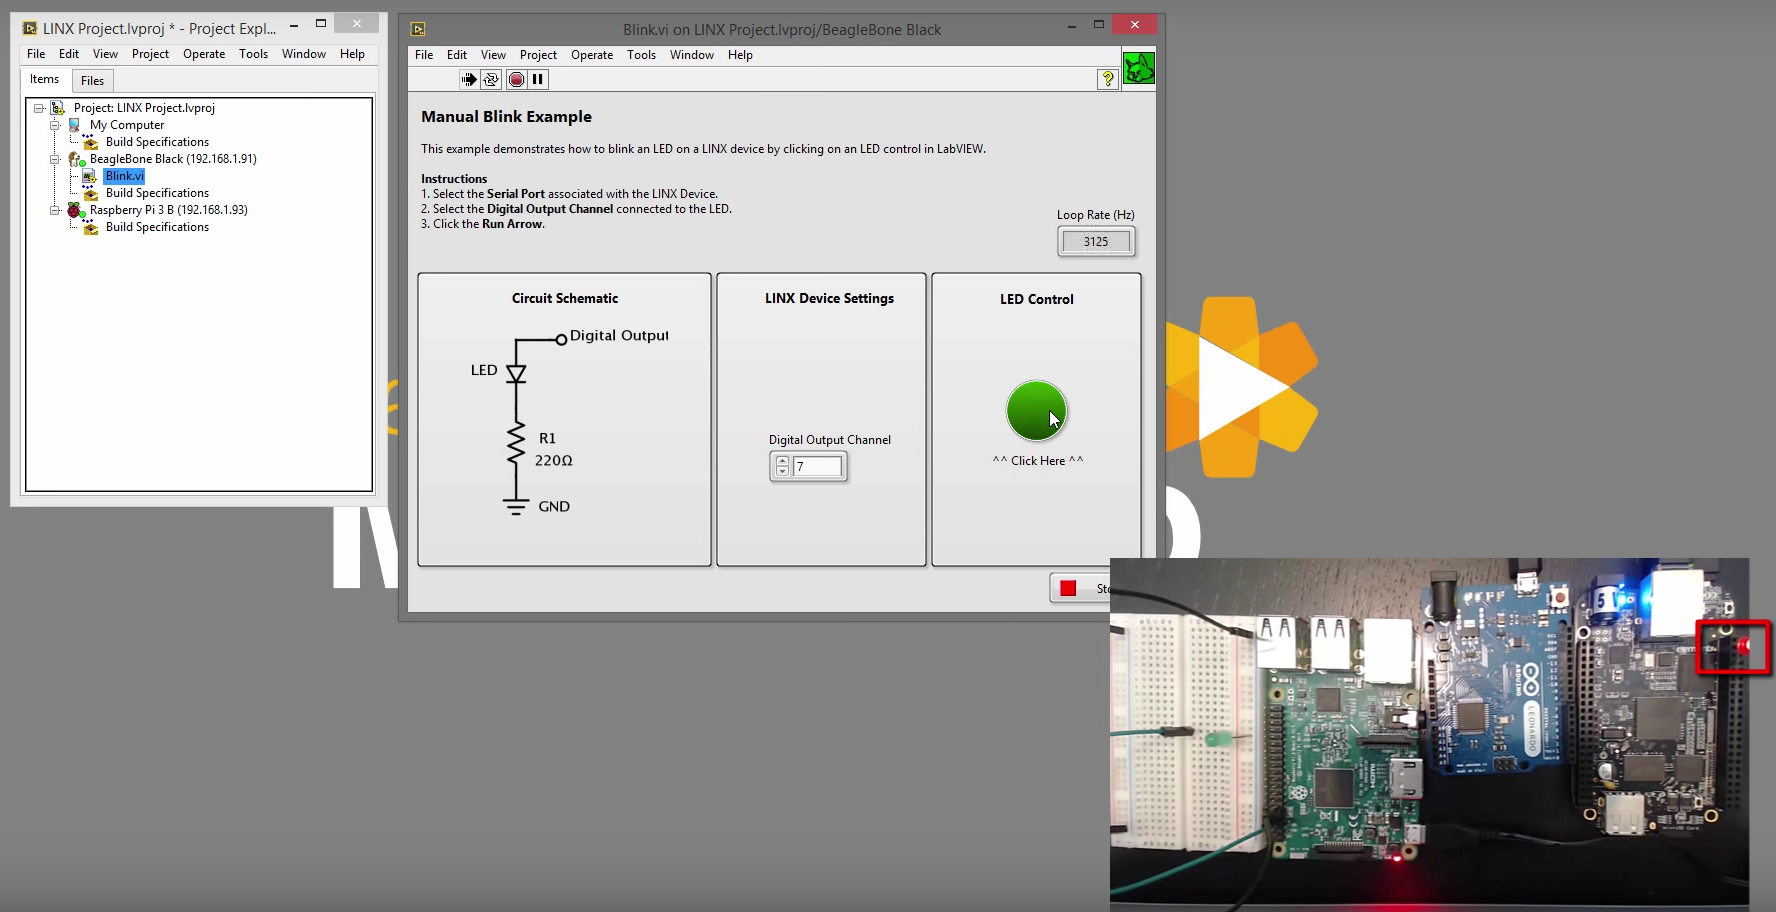Viewport: 1776px width, 912px height.
Task: Select Build Specifications label under BeagleBone Black
Action: pos(157,193)
